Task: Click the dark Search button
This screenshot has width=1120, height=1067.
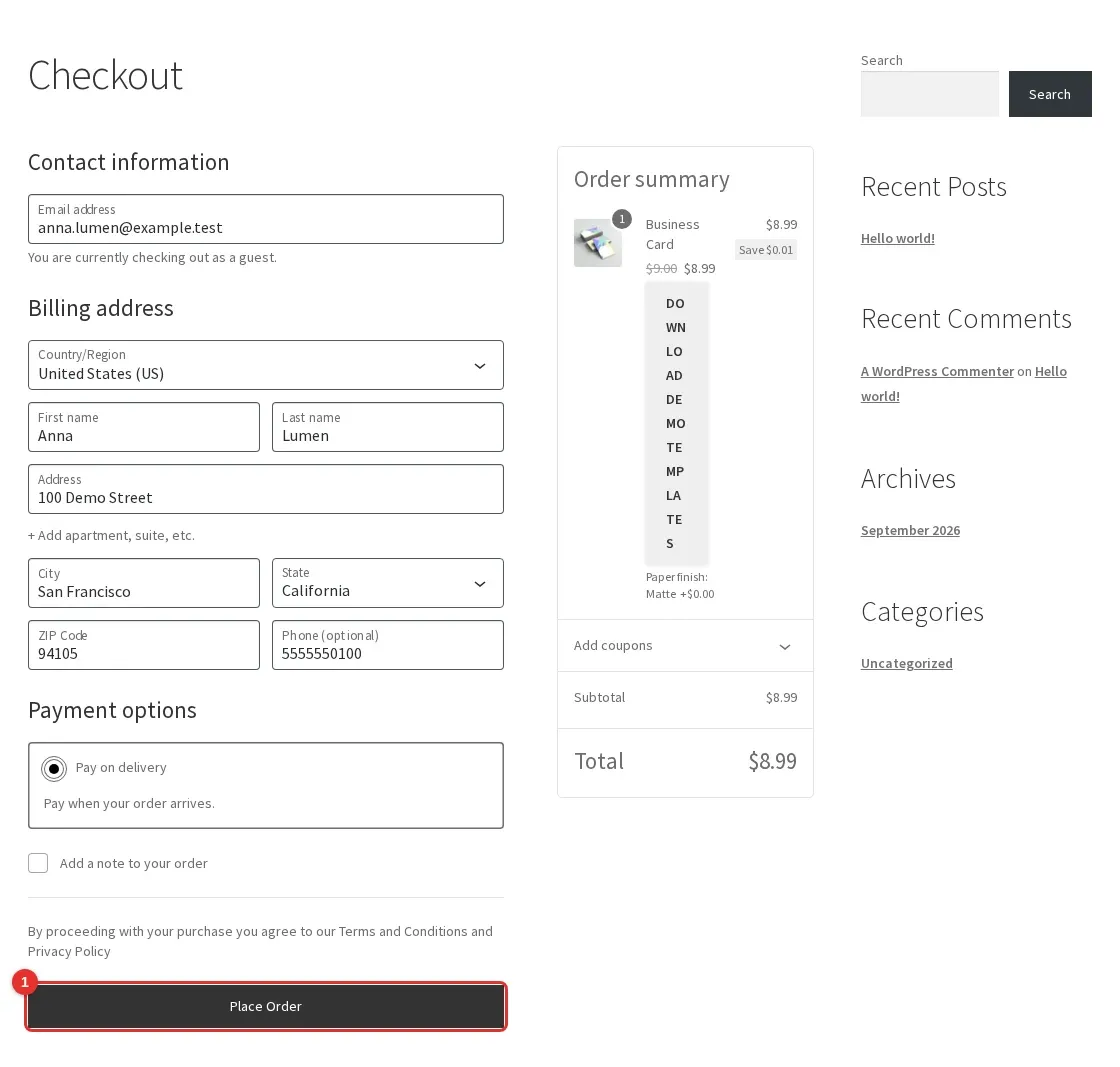Action: (1050, 94)
